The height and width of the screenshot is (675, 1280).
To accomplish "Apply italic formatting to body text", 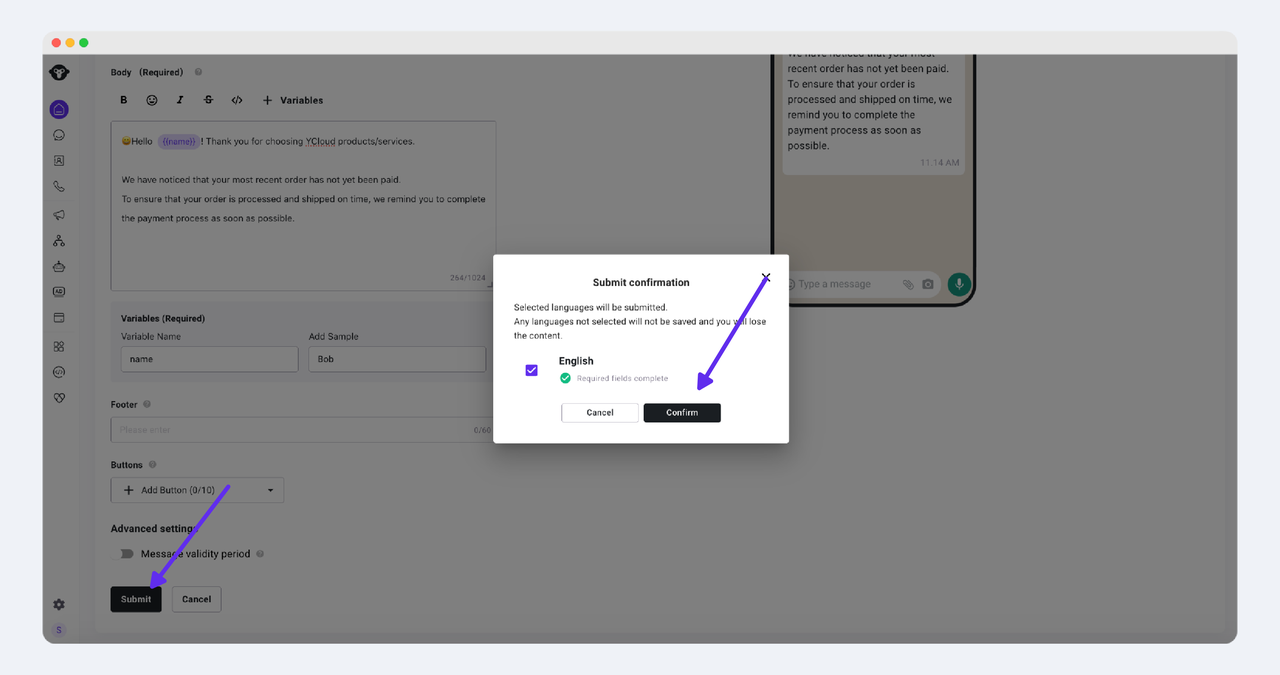I will click(180, 100).
